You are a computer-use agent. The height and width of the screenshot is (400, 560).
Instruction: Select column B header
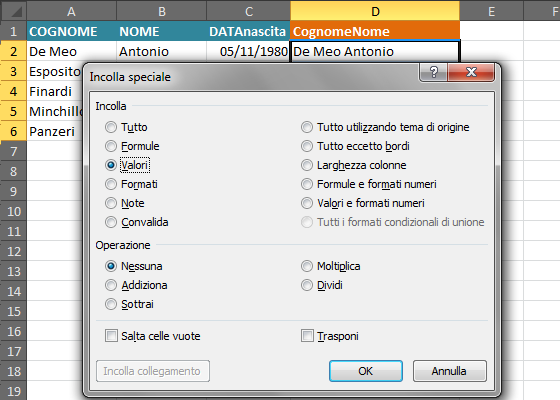(161, 11)
